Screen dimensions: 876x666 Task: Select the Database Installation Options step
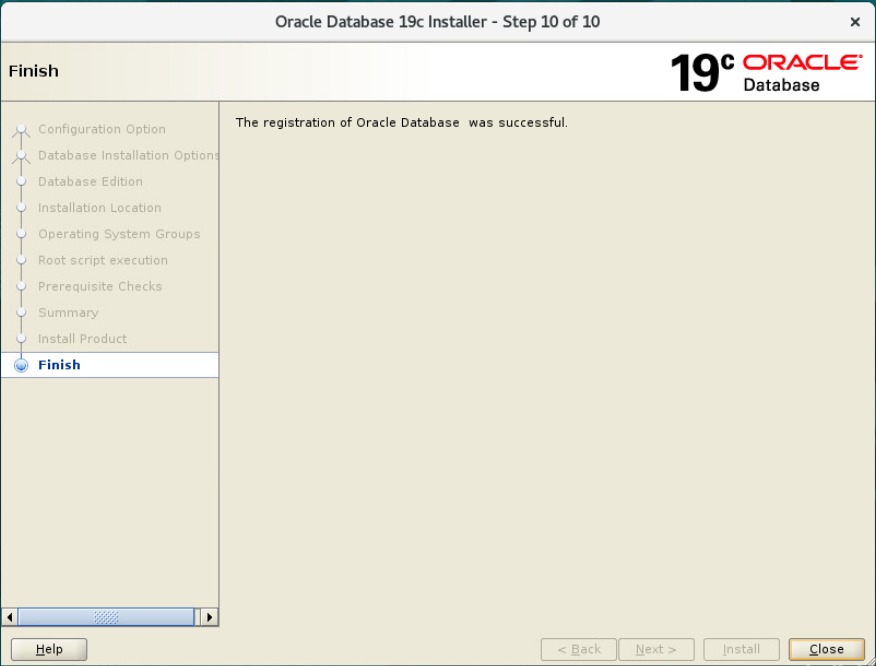coord(128,155)
